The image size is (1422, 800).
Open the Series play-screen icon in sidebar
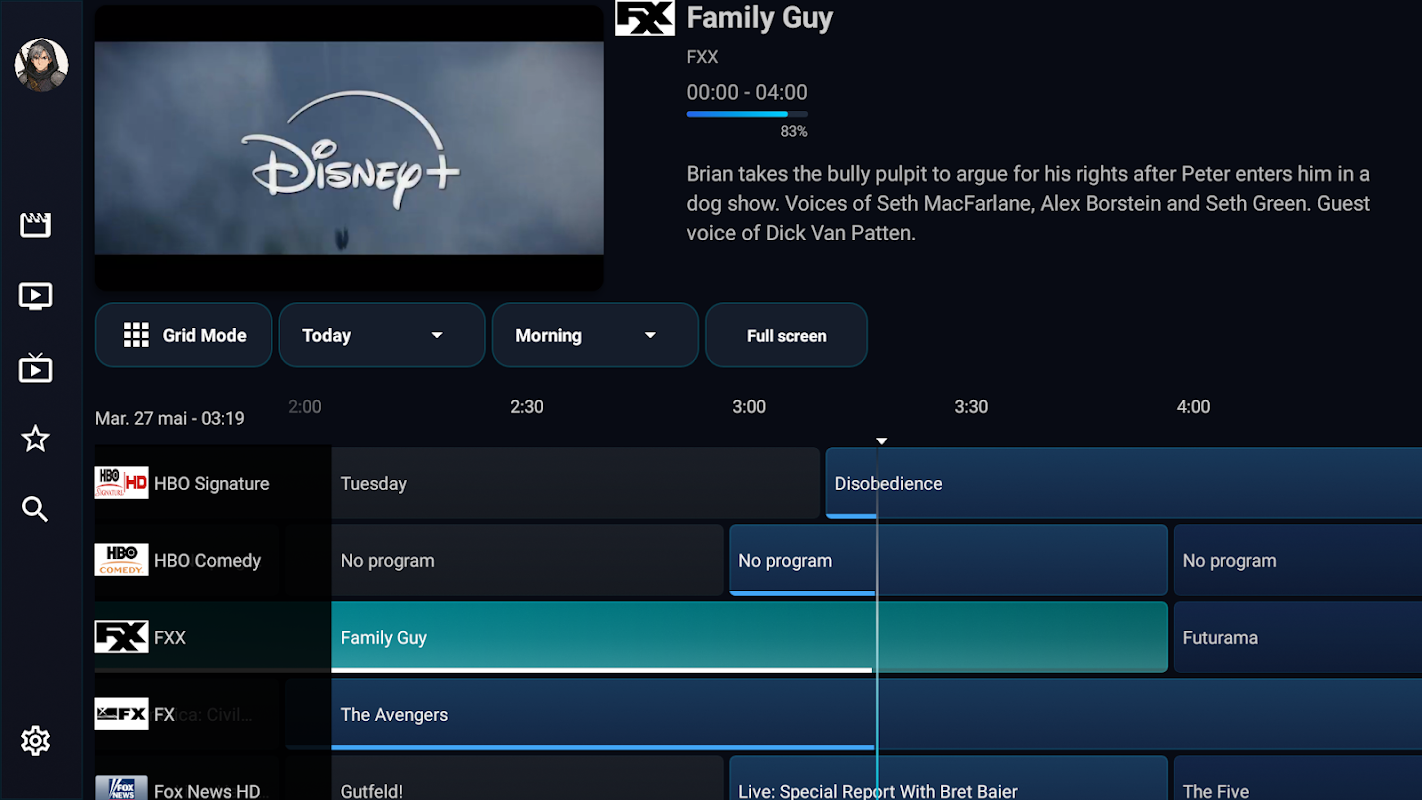click(35, 296)
